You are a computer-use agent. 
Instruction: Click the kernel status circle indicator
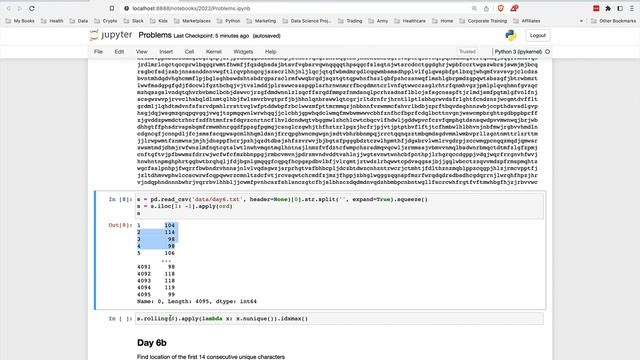pos(548,52)
